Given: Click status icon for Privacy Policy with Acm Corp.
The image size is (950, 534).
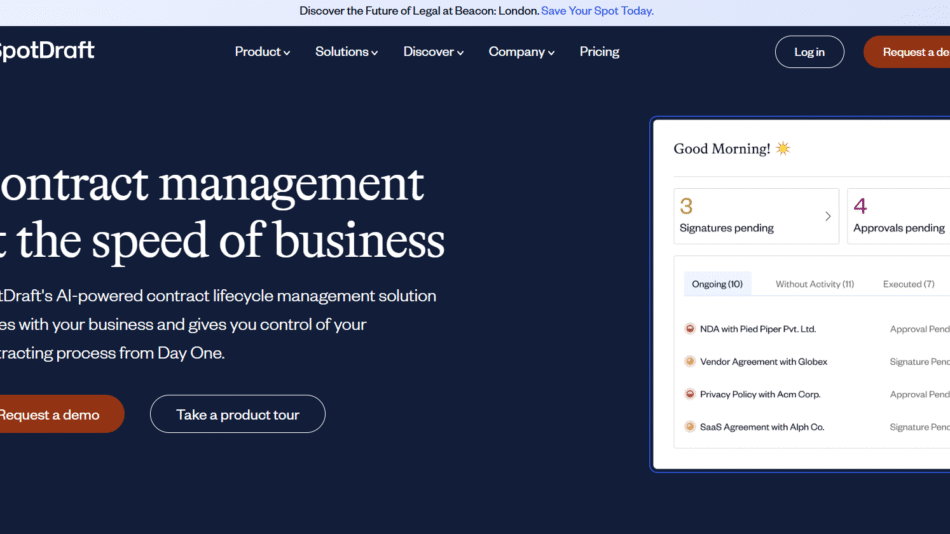Looking at the screenshot, I should (x=689, y=394).
